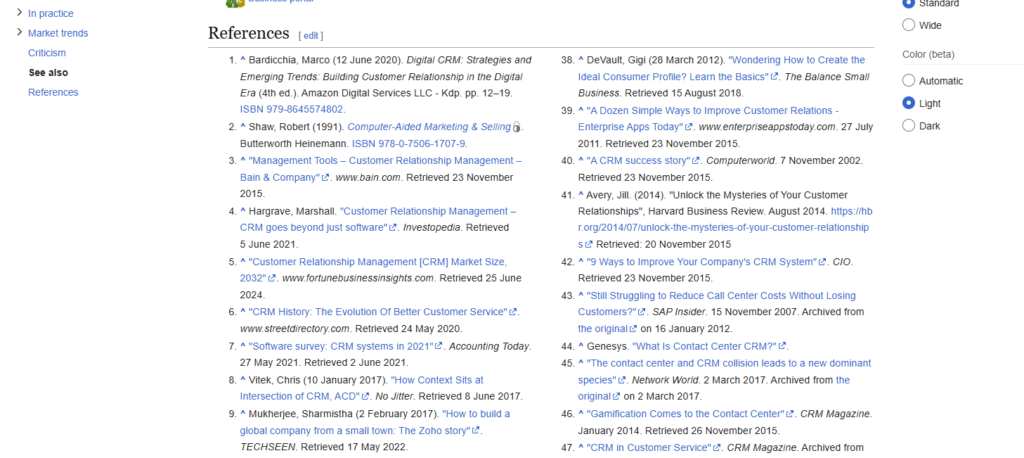The height and width of the screenshot is (458, 1024).
Task: Jump to References in contents sidebar
Action: (53, 92)
